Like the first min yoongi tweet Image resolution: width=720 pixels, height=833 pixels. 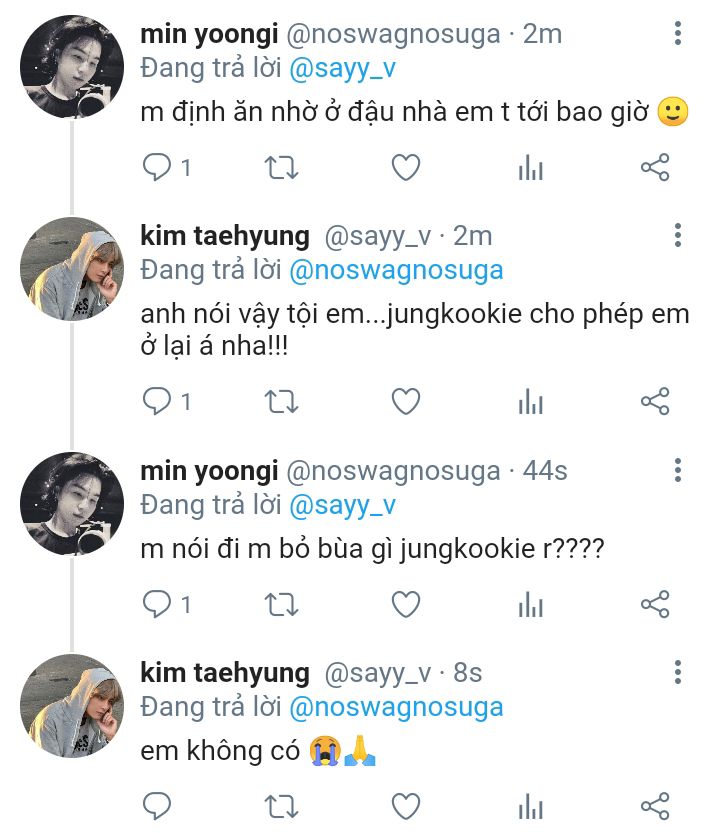pyautogui.click(x=405, y=168)
